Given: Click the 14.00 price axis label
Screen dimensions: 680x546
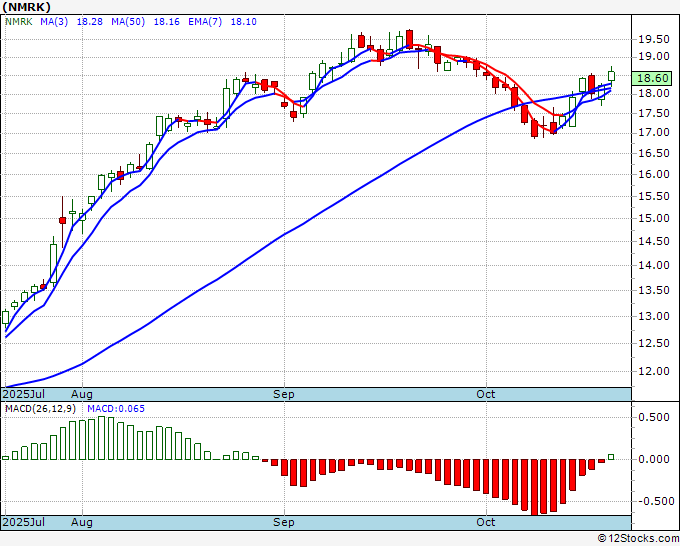Looking at the screenshot, I should (654, 265).
